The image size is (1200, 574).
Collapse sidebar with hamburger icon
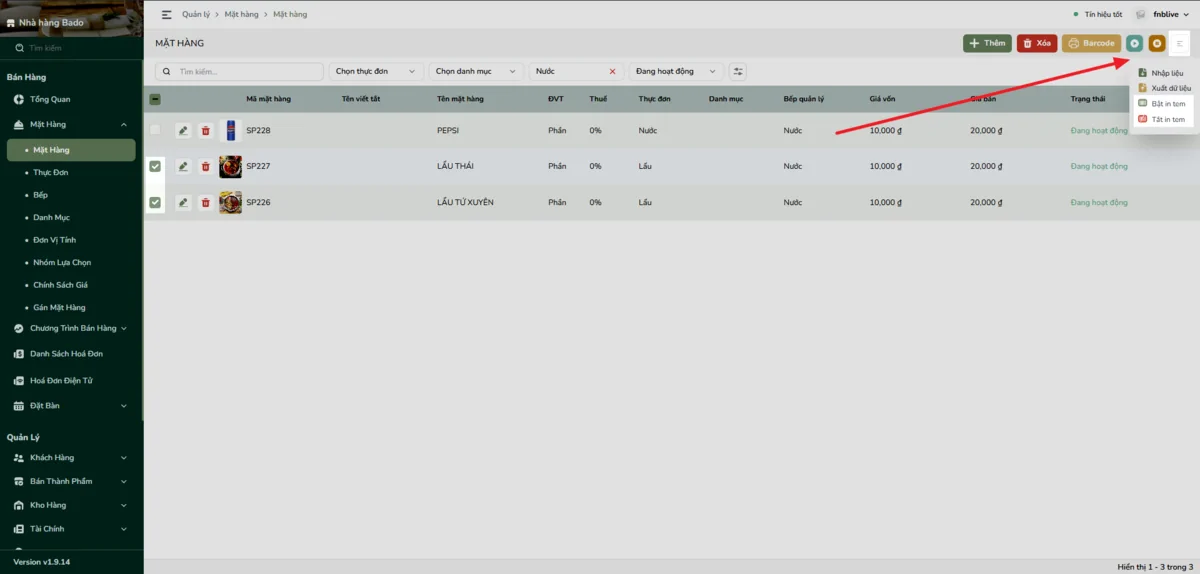pos(167,15)
